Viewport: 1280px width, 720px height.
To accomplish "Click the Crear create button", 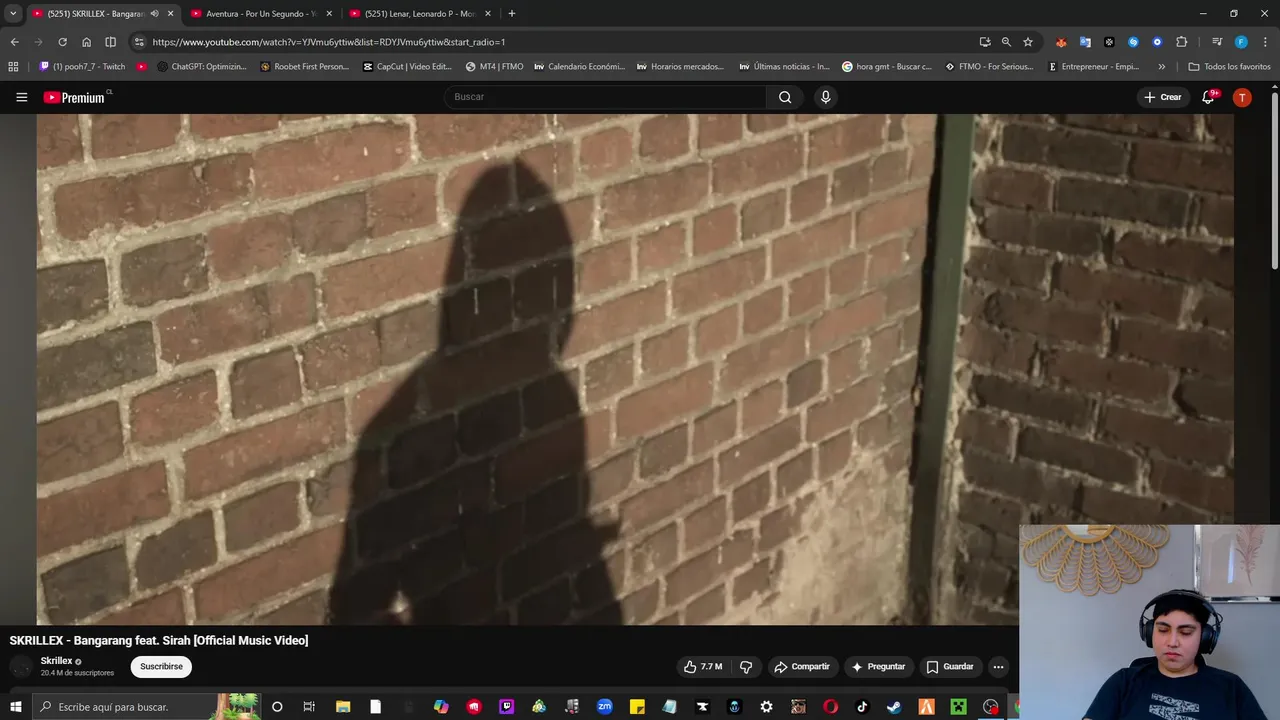I will tap(1163, 97).
